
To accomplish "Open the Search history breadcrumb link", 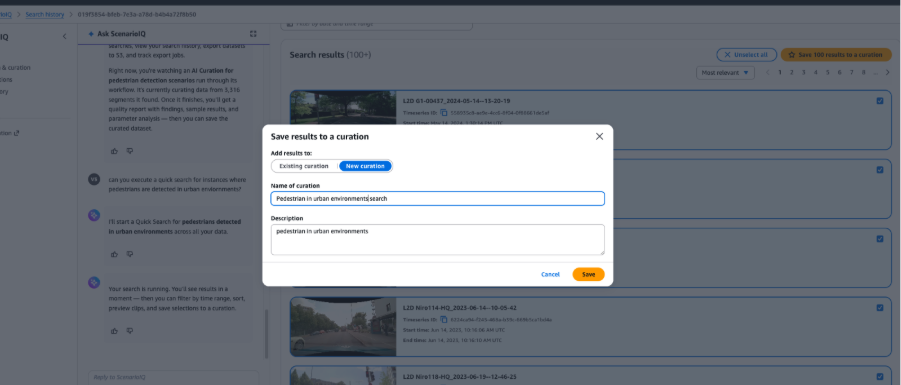I will (44, 14).
